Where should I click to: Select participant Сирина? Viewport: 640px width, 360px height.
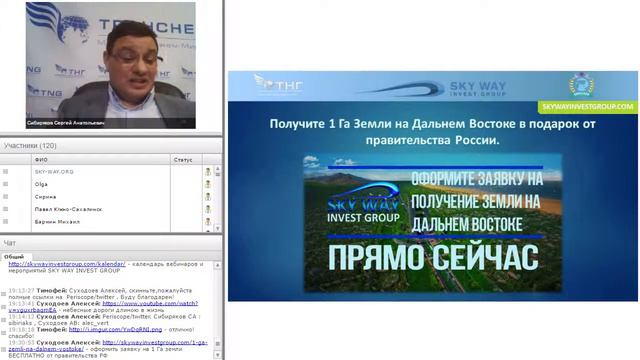coord(45,197)
